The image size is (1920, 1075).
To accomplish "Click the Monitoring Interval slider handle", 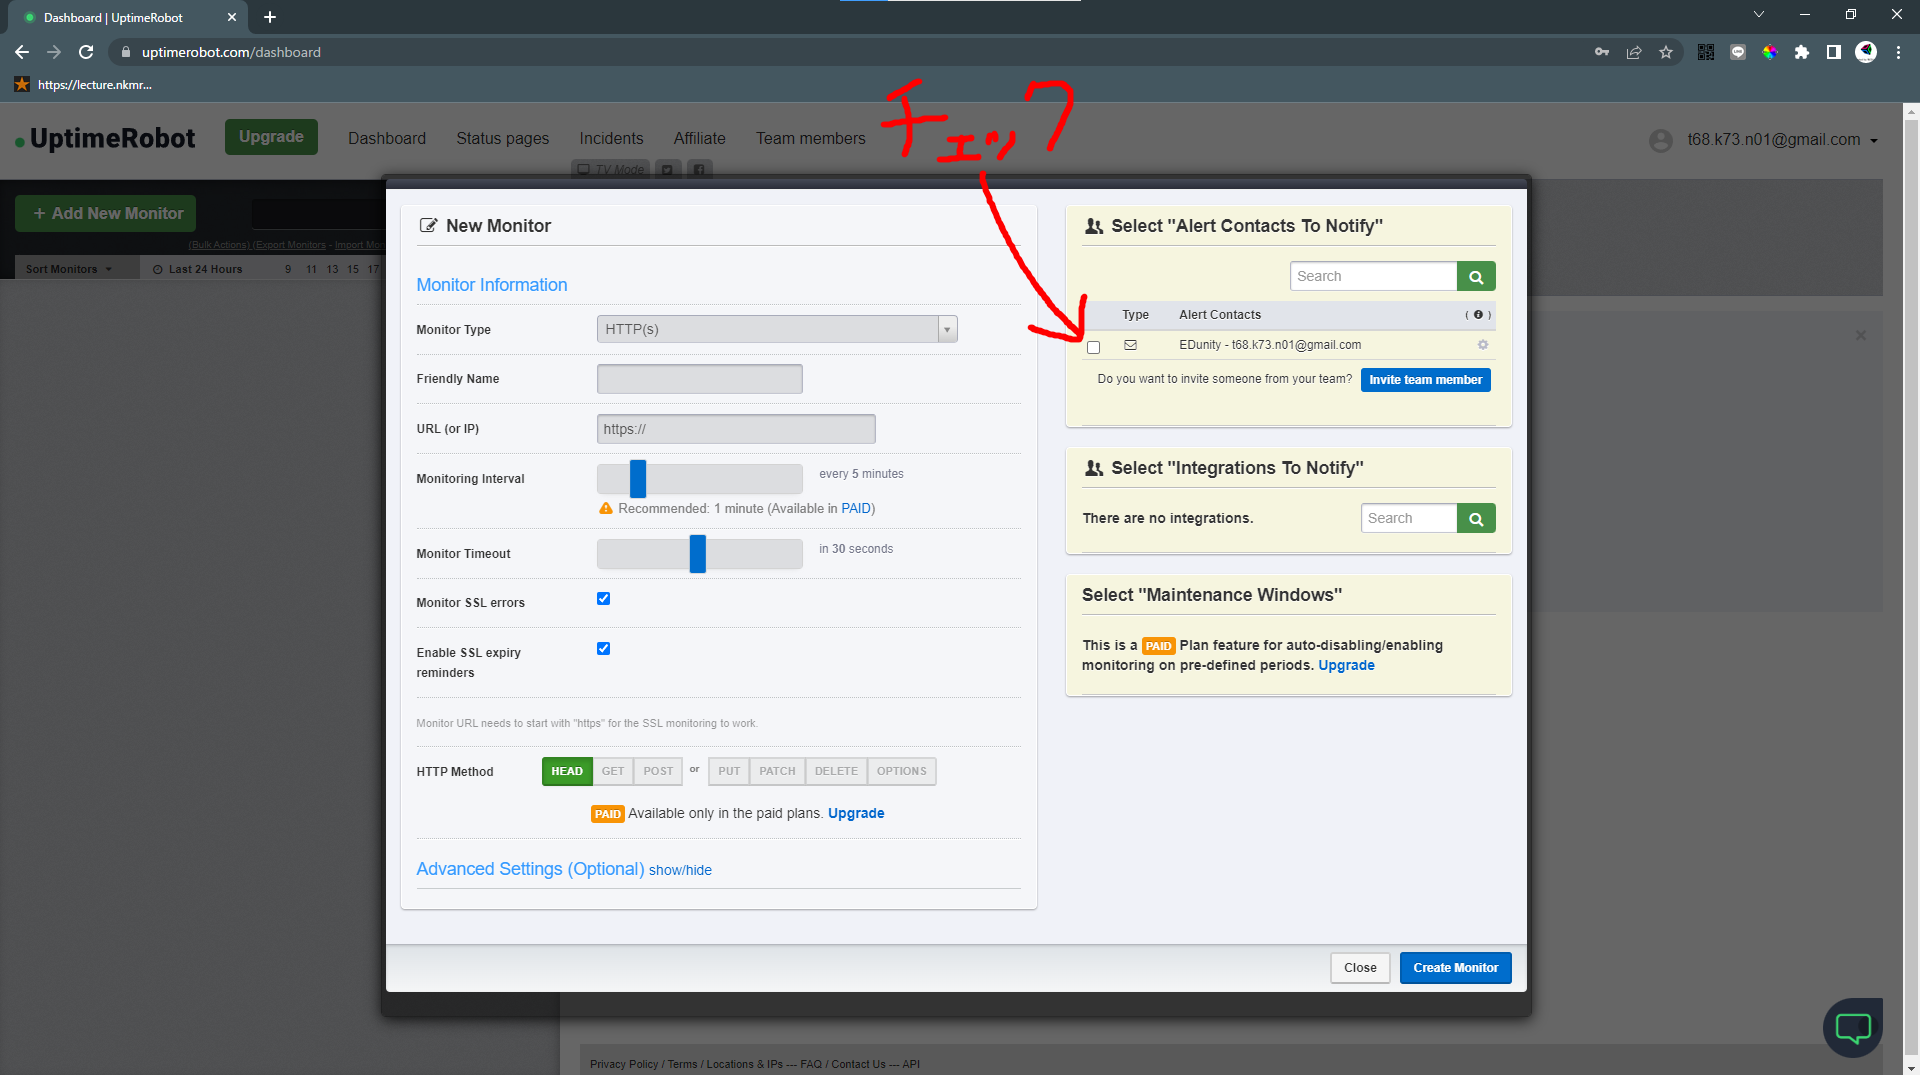I will [x=638, y=479].
